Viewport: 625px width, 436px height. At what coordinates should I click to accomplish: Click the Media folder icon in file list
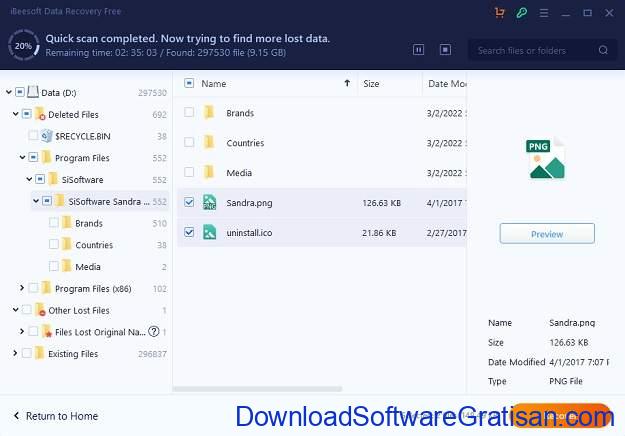point(209,173)
